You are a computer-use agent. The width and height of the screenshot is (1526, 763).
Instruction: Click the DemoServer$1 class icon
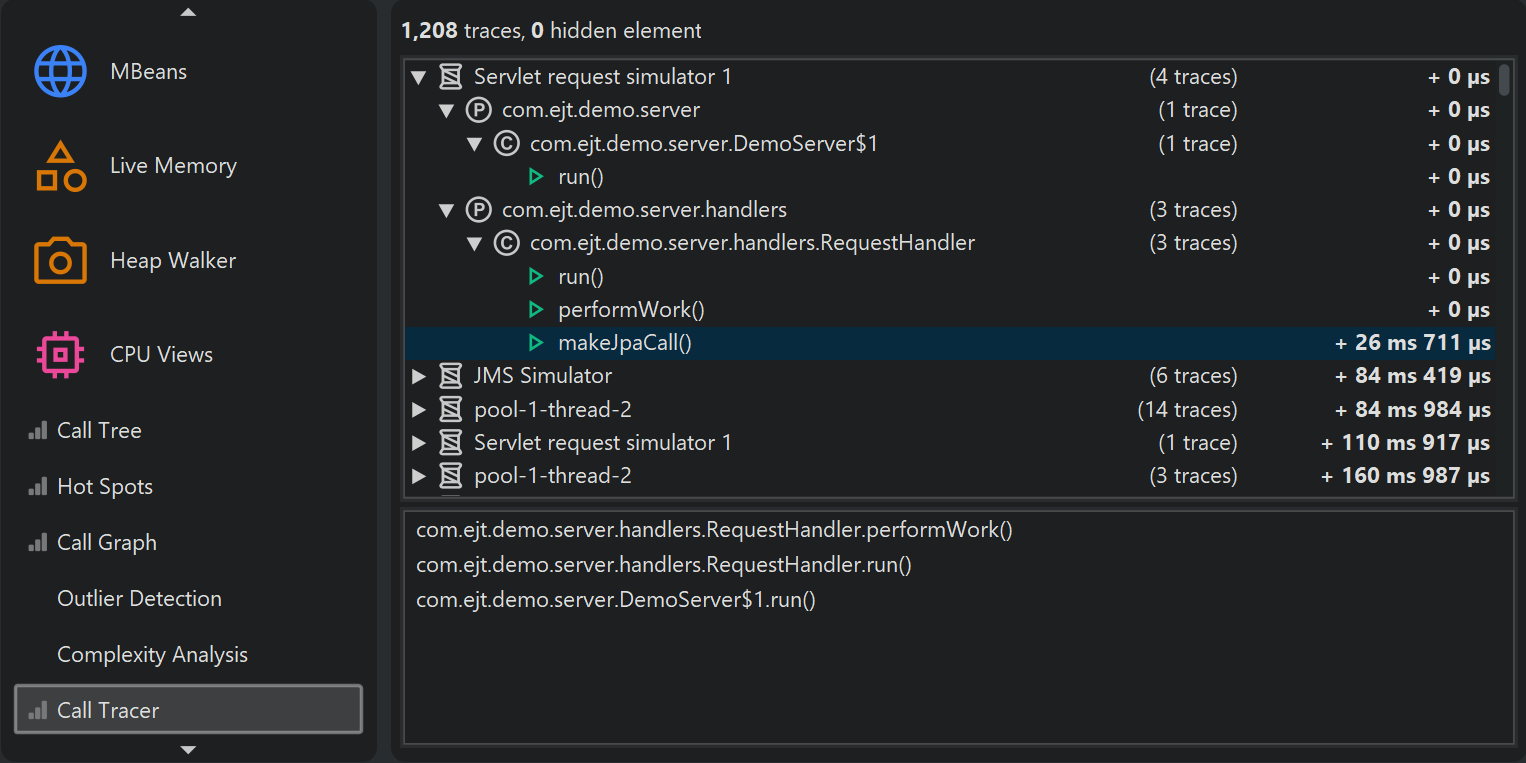coord(507,144)
